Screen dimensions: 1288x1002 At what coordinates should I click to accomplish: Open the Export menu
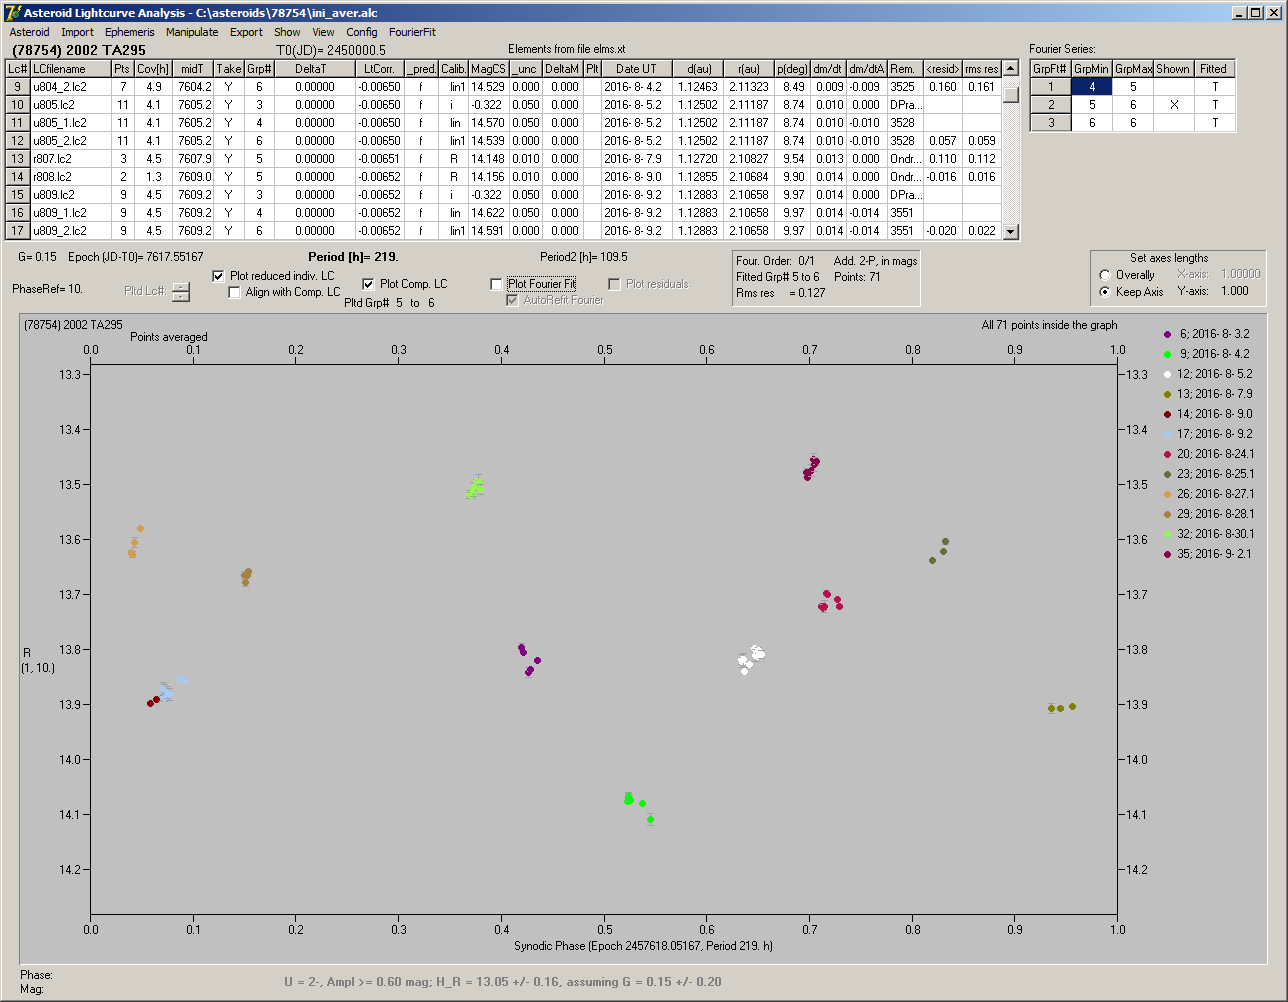coord(246,32)
